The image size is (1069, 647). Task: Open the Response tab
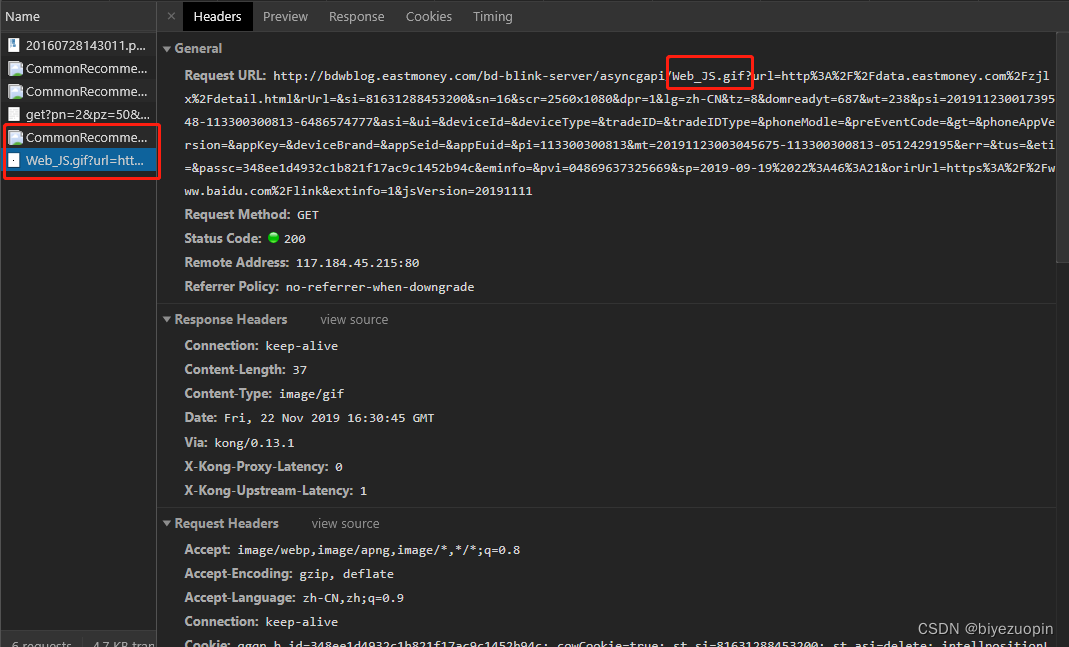click(x=357, y=16)
